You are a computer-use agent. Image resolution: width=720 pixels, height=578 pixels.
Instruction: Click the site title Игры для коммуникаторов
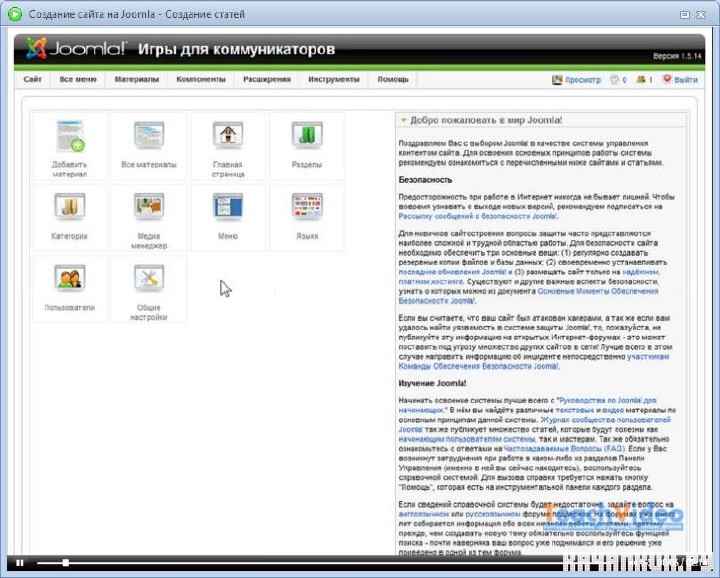tap(236, 49)
